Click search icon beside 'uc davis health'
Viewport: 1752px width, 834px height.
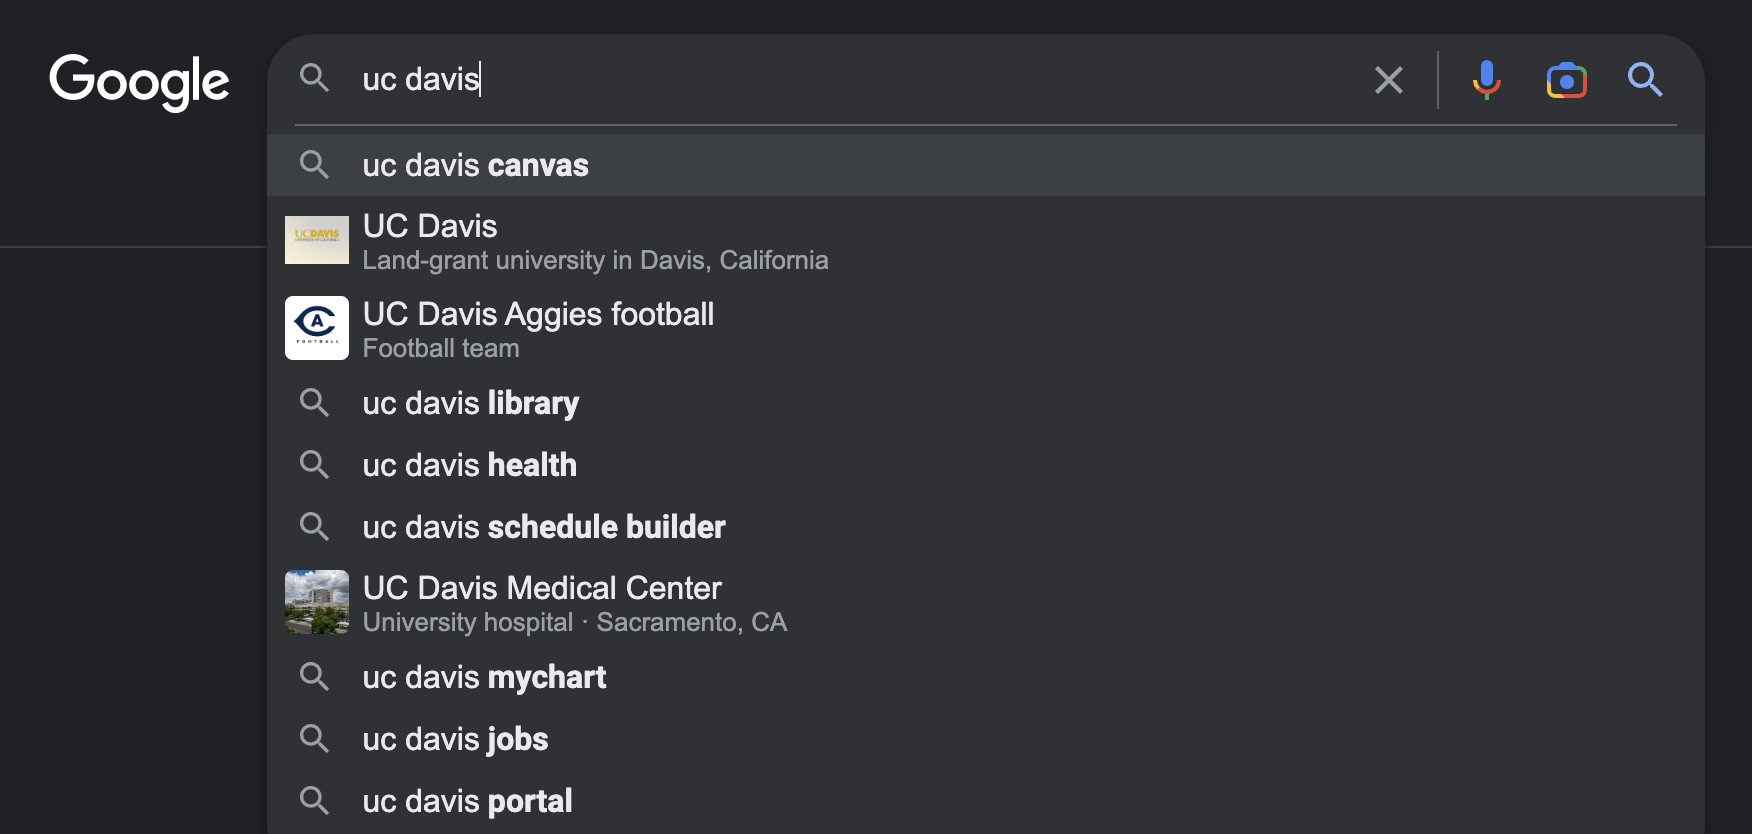(x=315, y=464)
